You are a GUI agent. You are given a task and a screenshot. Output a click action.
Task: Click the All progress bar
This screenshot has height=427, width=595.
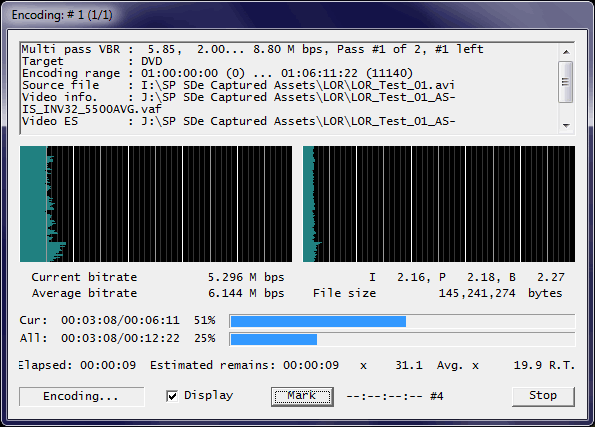402,339
